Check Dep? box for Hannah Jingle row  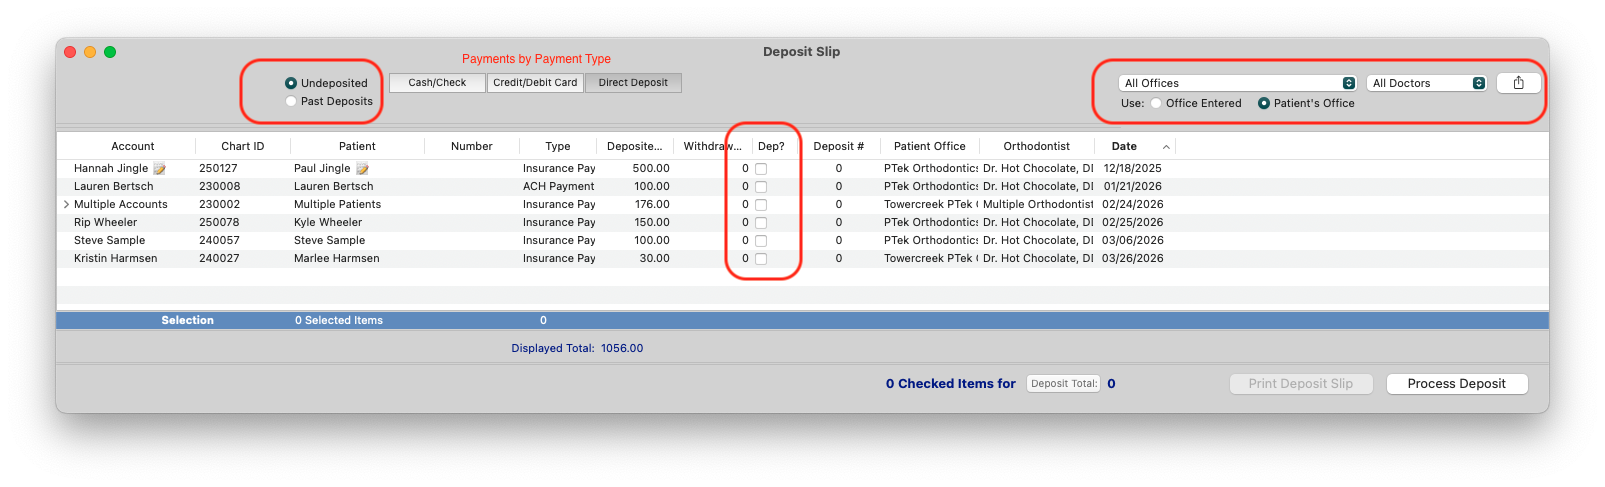[x=761, y=169]
